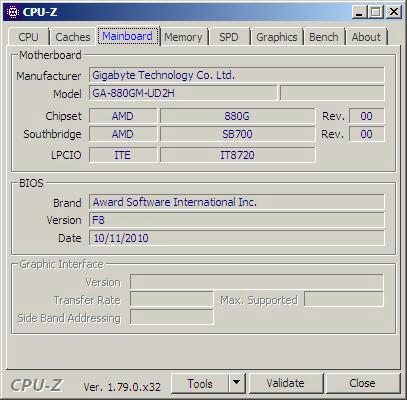Click the Graphic Interface Version field

coord(257,282)
